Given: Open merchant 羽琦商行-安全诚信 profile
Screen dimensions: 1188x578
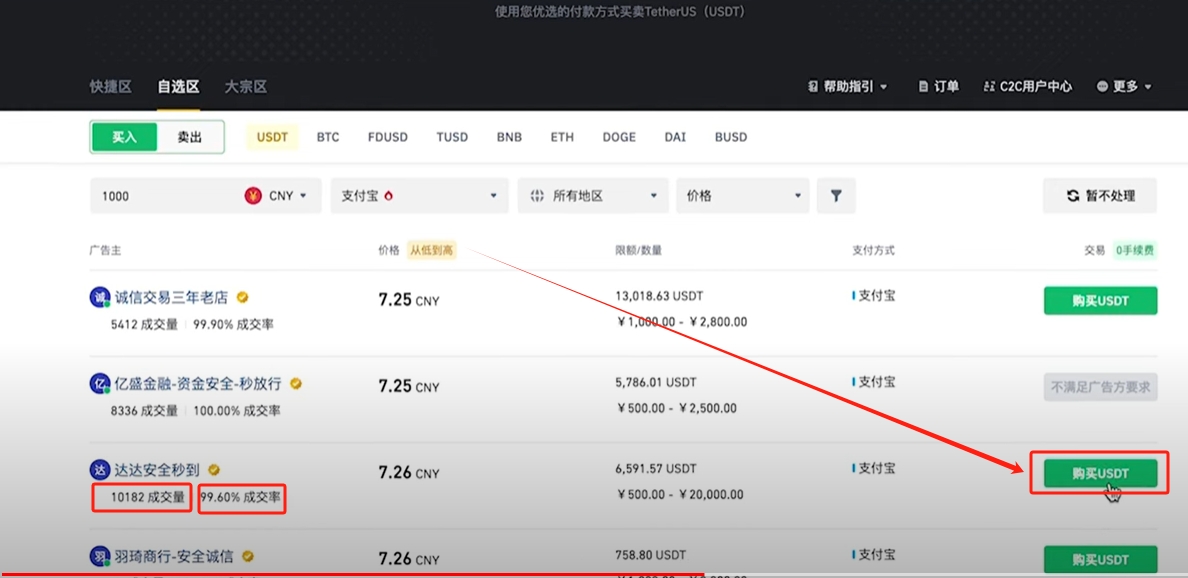Looking at the screenshot, I should tap(174, 557).
